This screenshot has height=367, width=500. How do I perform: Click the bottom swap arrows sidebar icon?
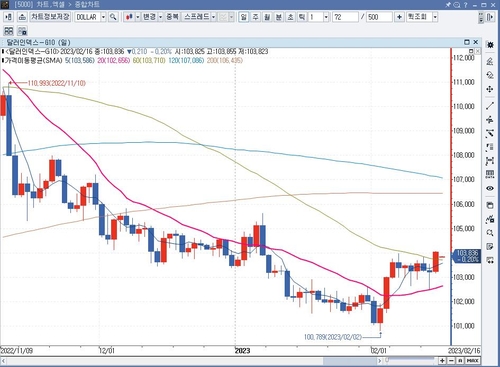(490, 260)
